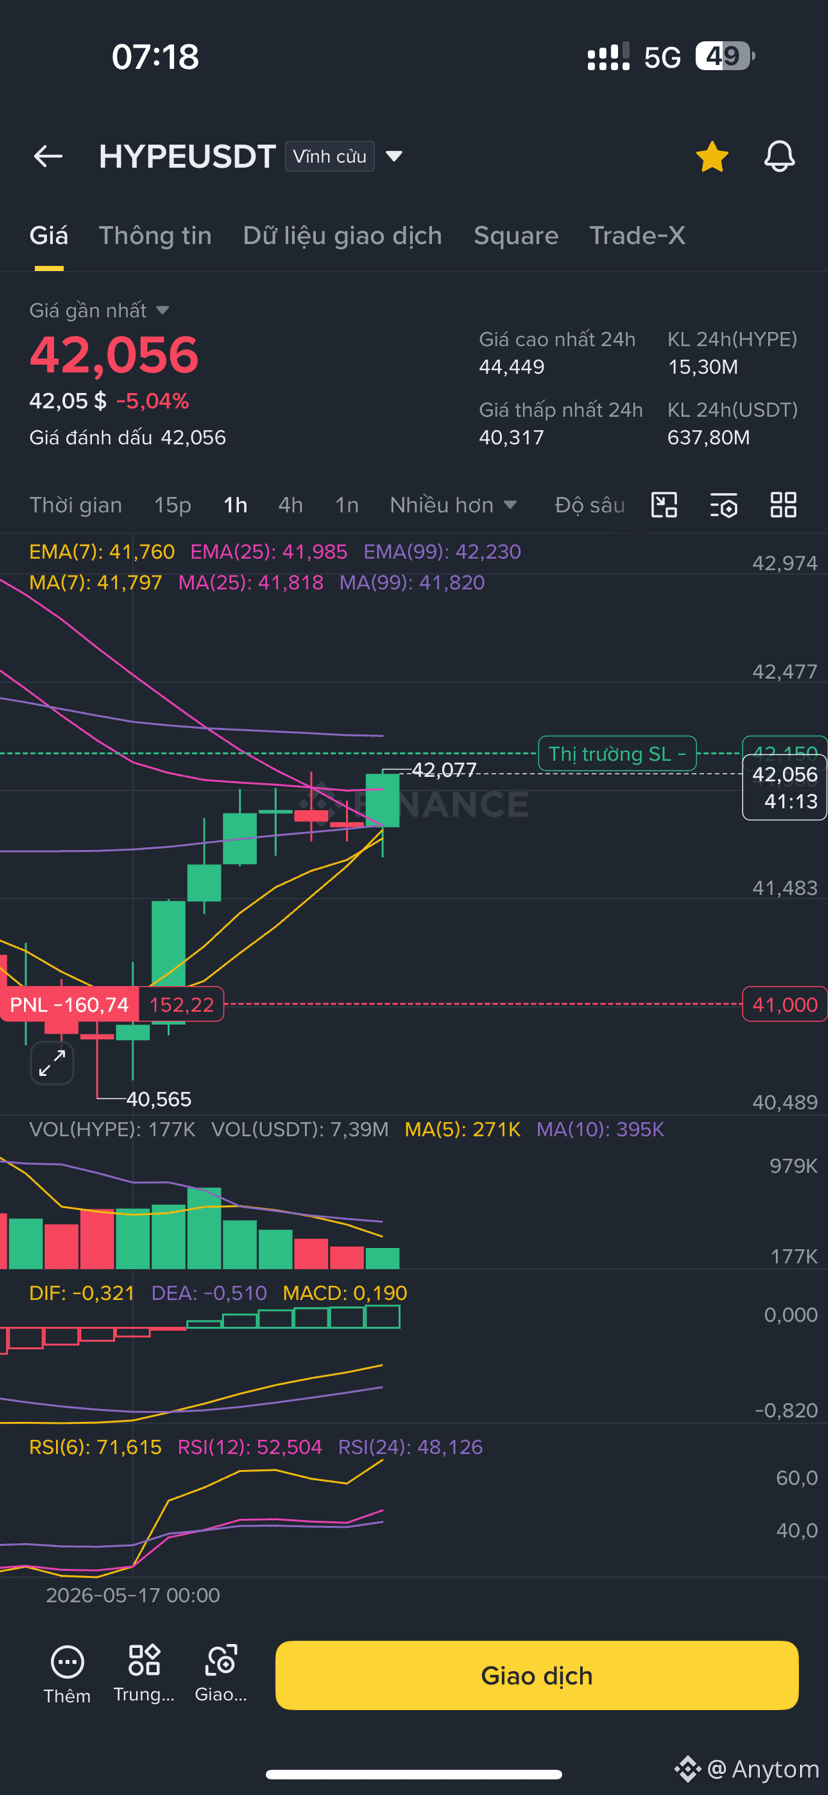Tap the MA(7): 41,797 indicator label
This screenshot has height=1795, width=828.
pyautogui.click(x=96, y=583)
